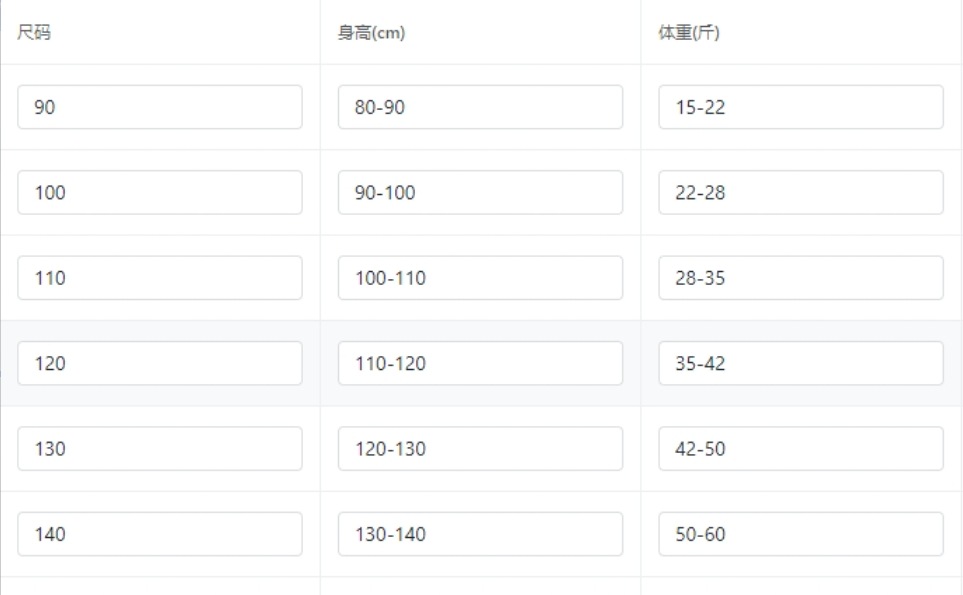The image size is (963, 595).
Task: Edit the height input 90-100
Action: click(x=480, y=192)
